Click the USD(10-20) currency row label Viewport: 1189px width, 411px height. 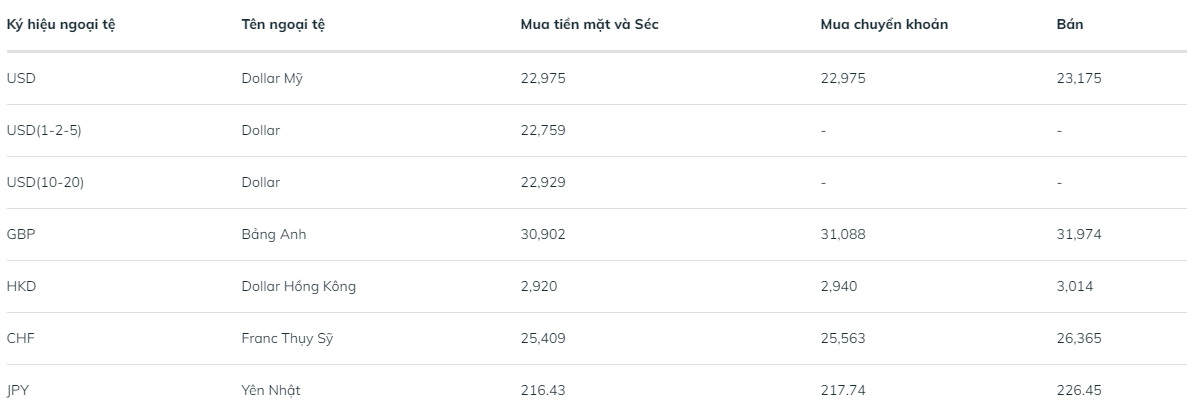click(46, 182)
